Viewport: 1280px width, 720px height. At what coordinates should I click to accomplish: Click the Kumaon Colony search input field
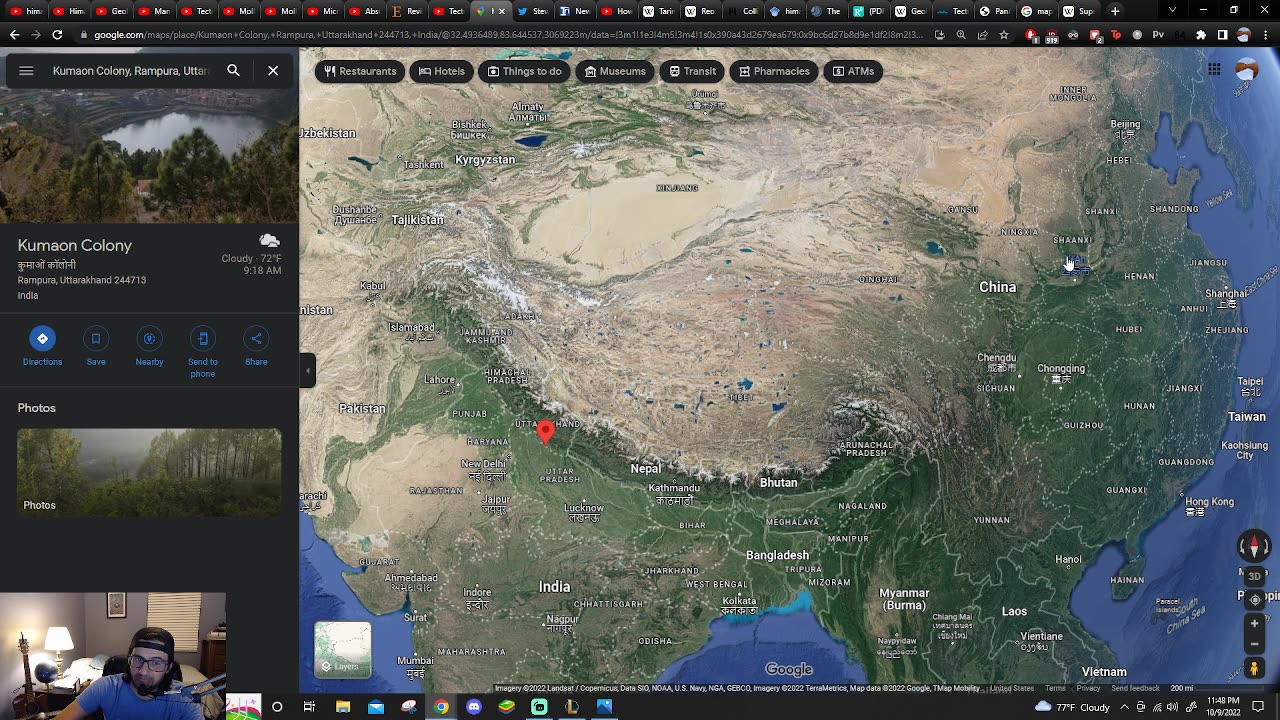[130, 71]
